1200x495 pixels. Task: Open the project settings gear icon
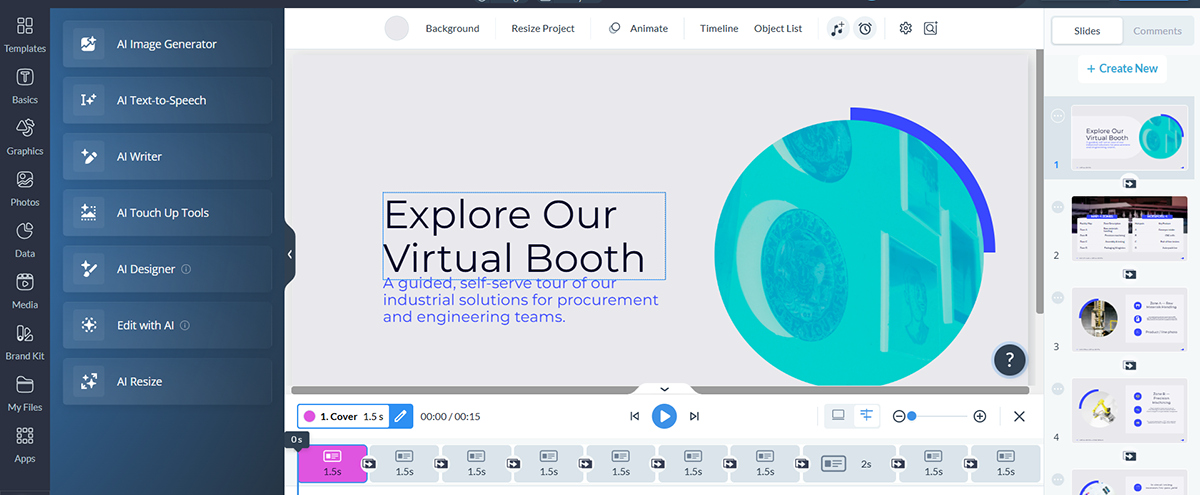pos(906,29)
